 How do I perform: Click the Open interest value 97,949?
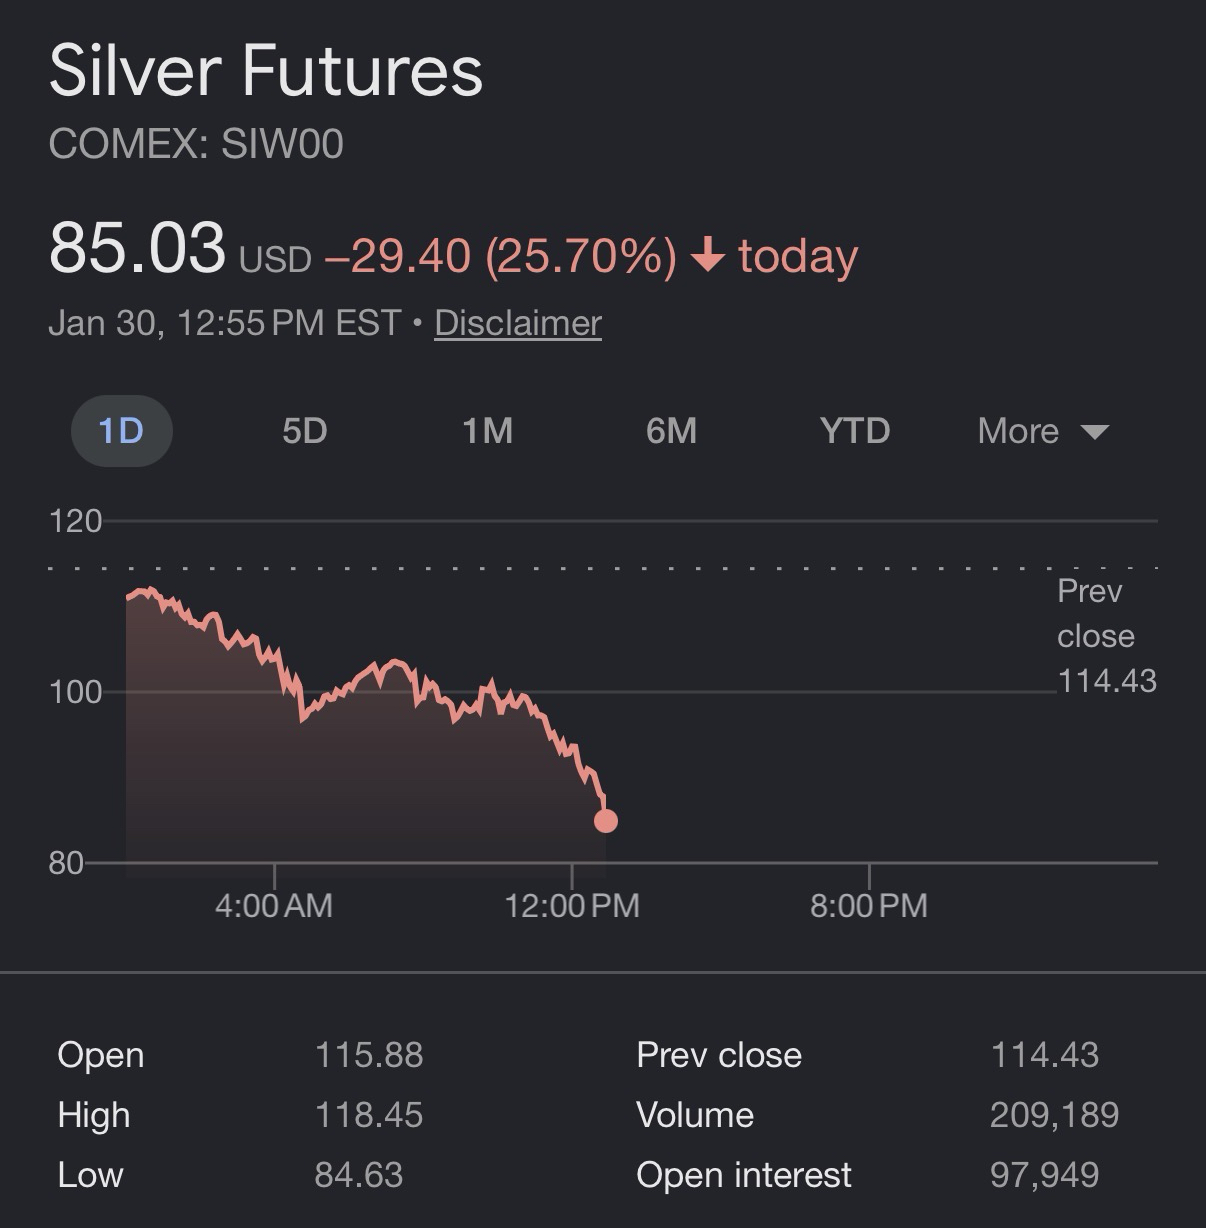1044,1175
